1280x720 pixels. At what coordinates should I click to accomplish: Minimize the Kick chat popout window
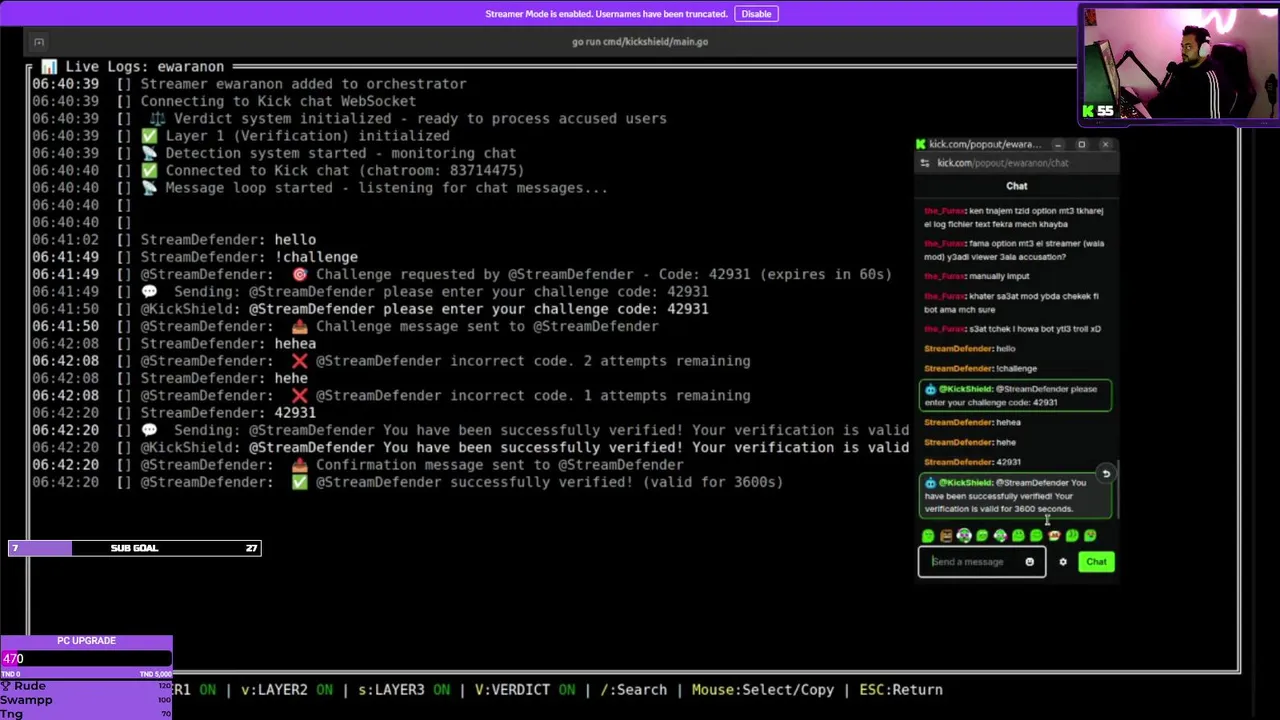tap(1058, 145)
